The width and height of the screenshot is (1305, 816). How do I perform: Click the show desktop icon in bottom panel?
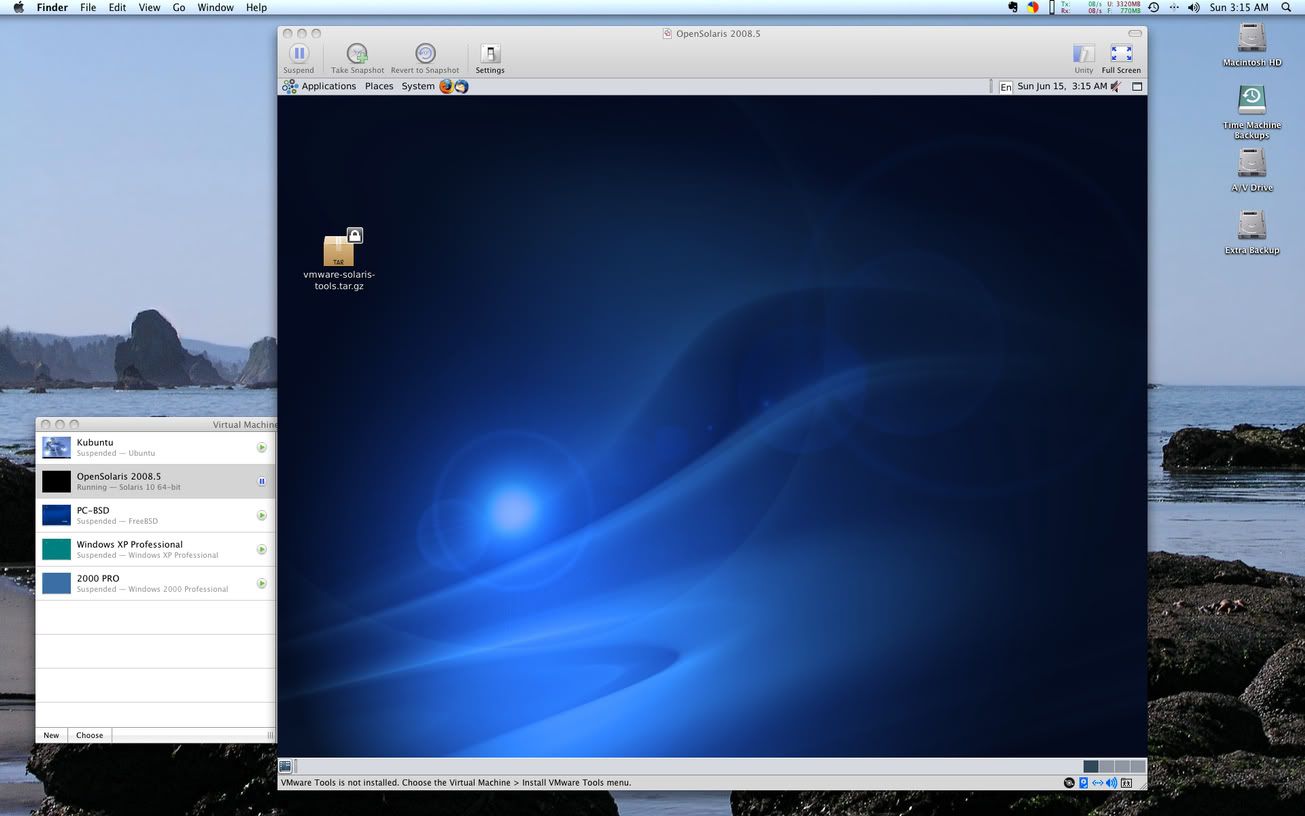pos(286,767)
